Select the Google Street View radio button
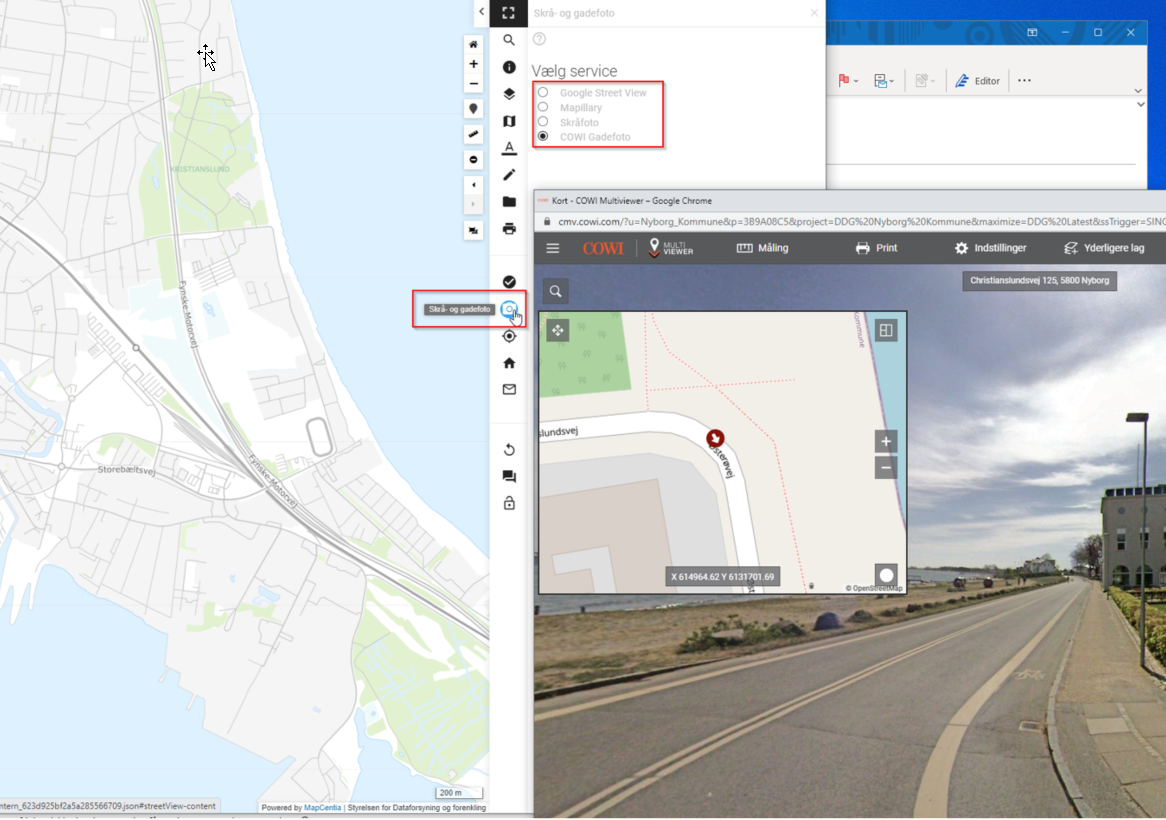This screenshot has width=1166, height=820. (x=543, y=92)
